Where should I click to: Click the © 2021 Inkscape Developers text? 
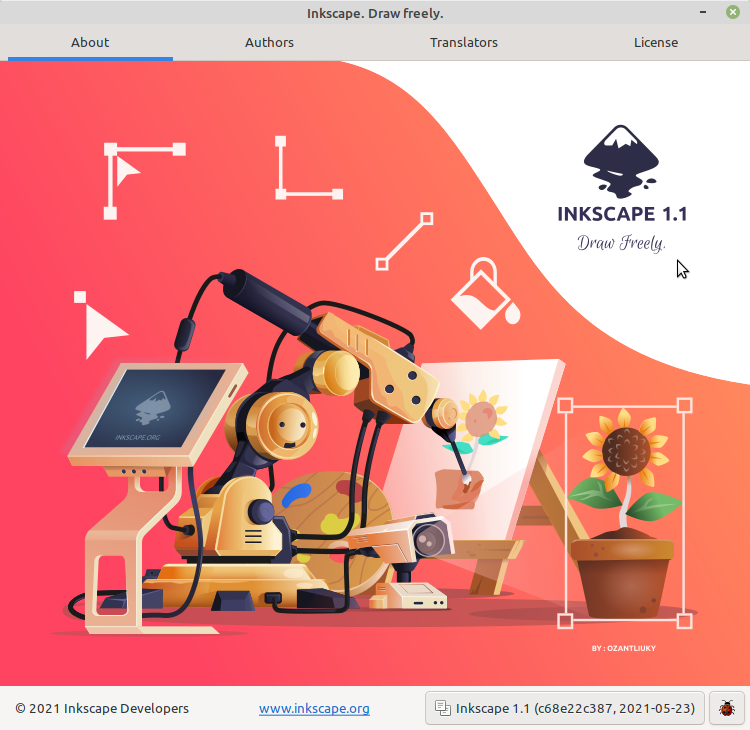tap(102, 708)
